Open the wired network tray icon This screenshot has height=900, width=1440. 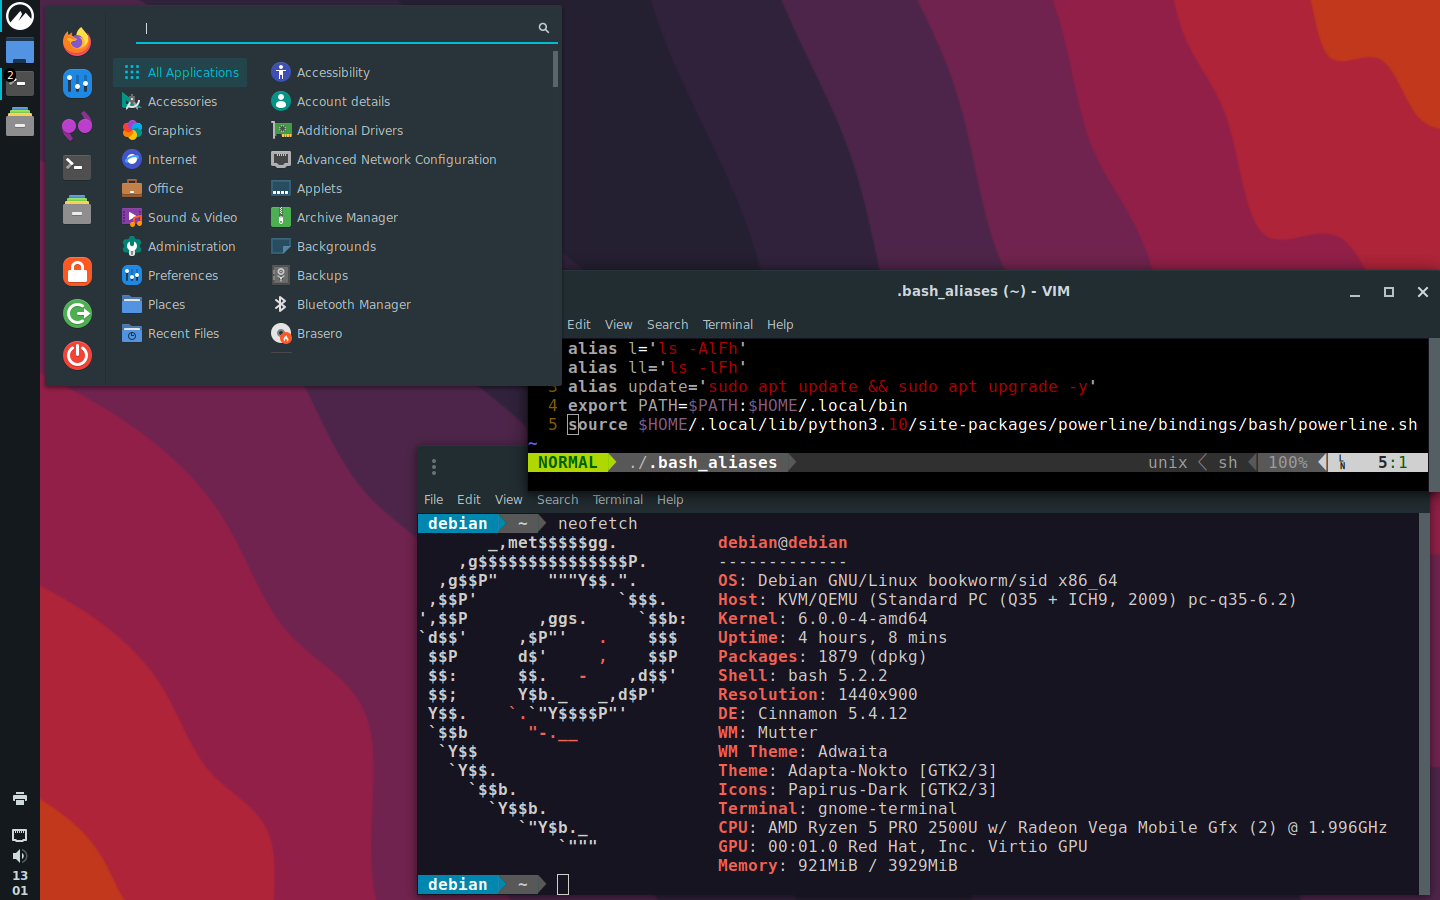pos(20,835)
